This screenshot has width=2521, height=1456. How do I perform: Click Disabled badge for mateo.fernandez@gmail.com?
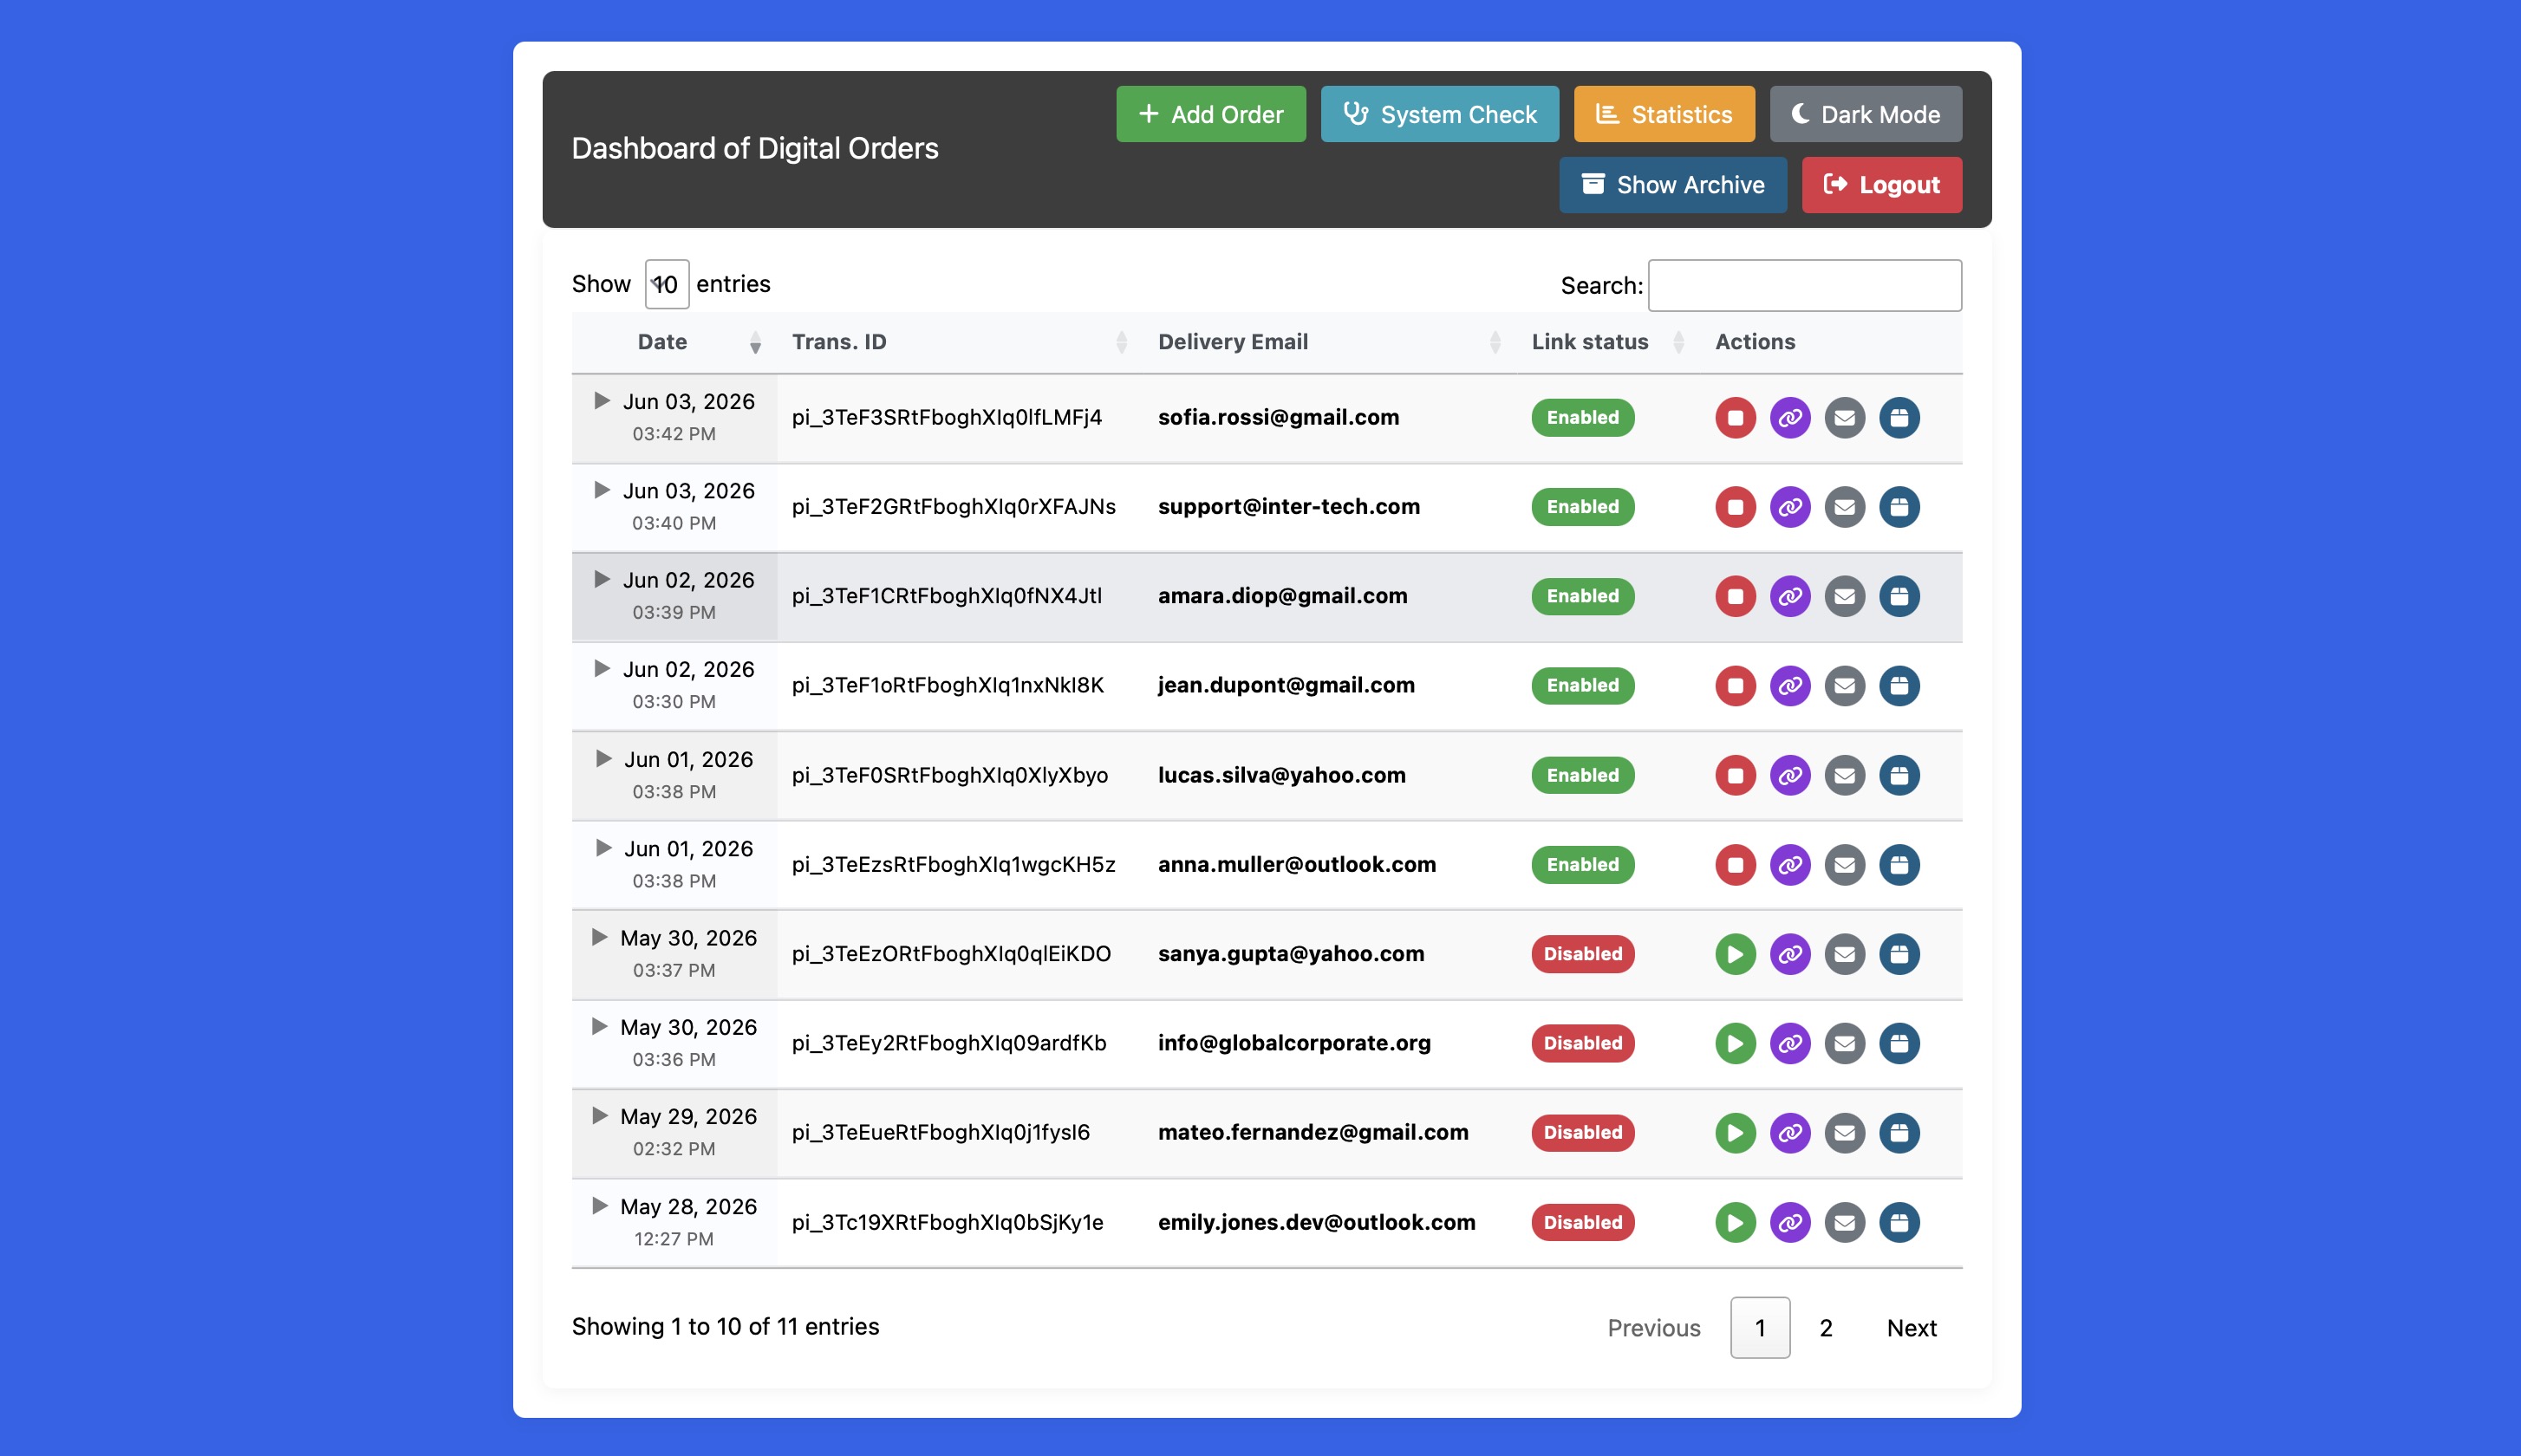[1582, 1133]
